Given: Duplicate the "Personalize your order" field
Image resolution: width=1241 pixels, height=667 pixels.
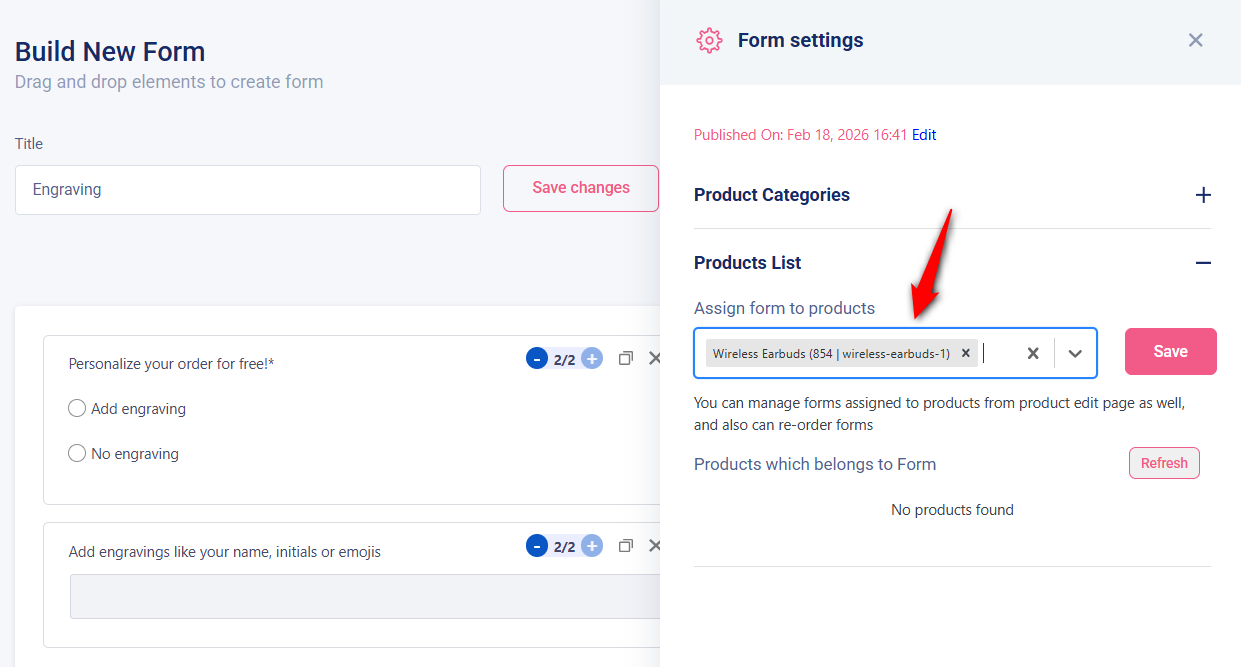Looking at the screenshot, I should [x=625, y=357].
